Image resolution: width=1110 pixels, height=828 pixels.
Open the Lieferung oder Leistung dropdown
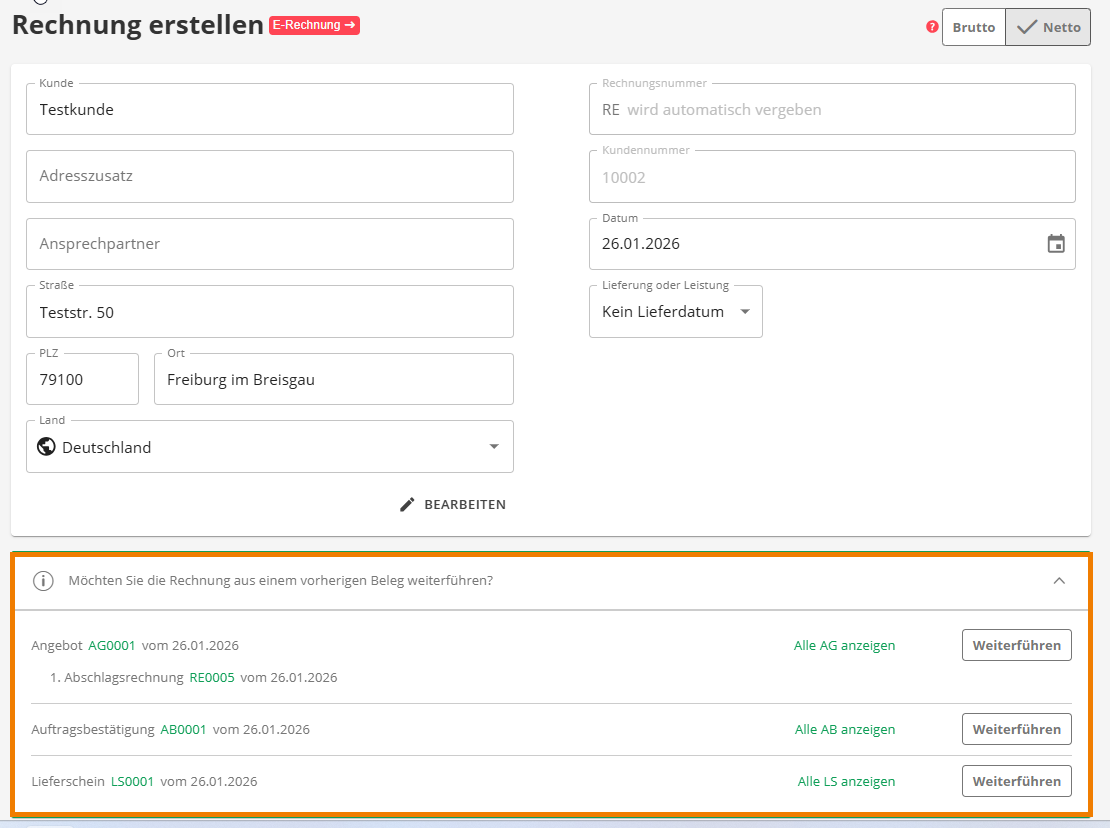pyautogui.click(x=675, y=311)
